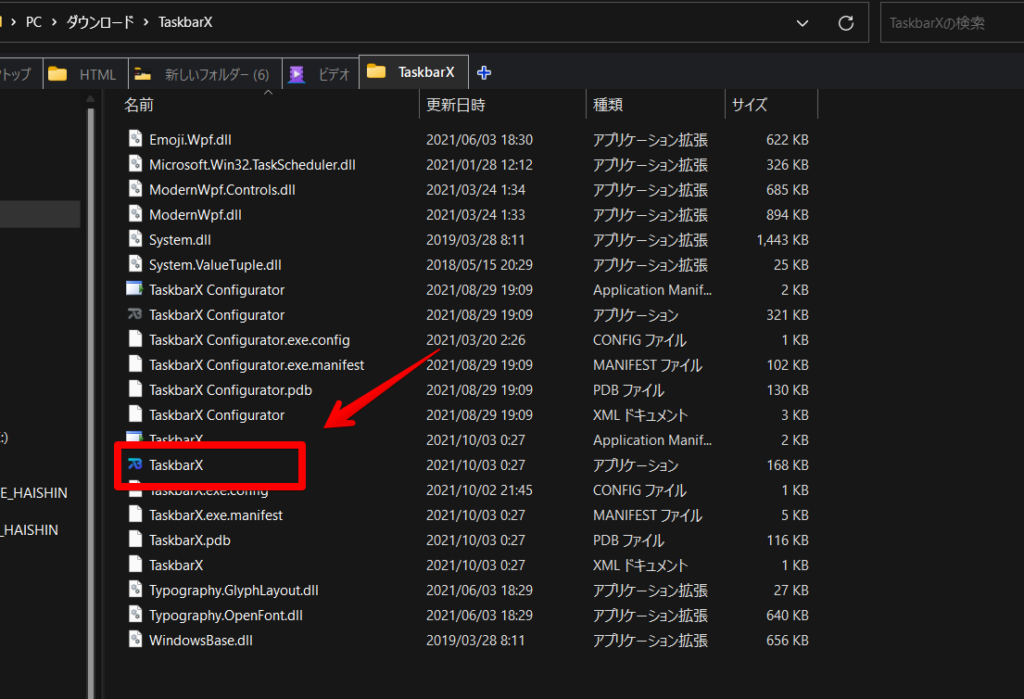Click the 1,443 KB size value
1024x699 pixels.
(782, 240)
